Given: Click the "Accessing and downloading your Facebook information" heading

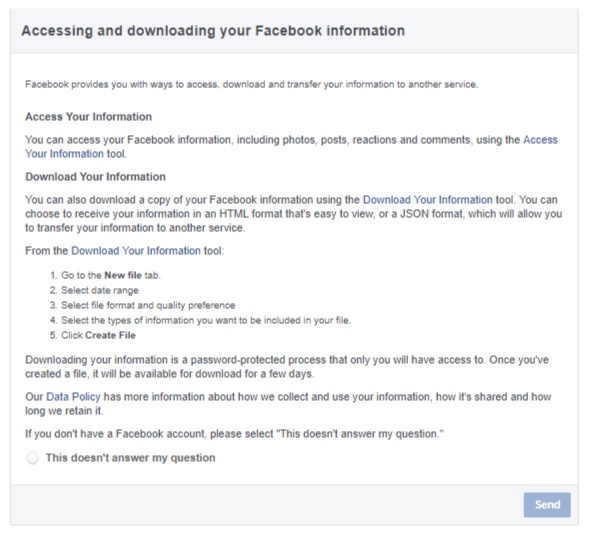Looking at the screenshot, I should click(213, 30).
